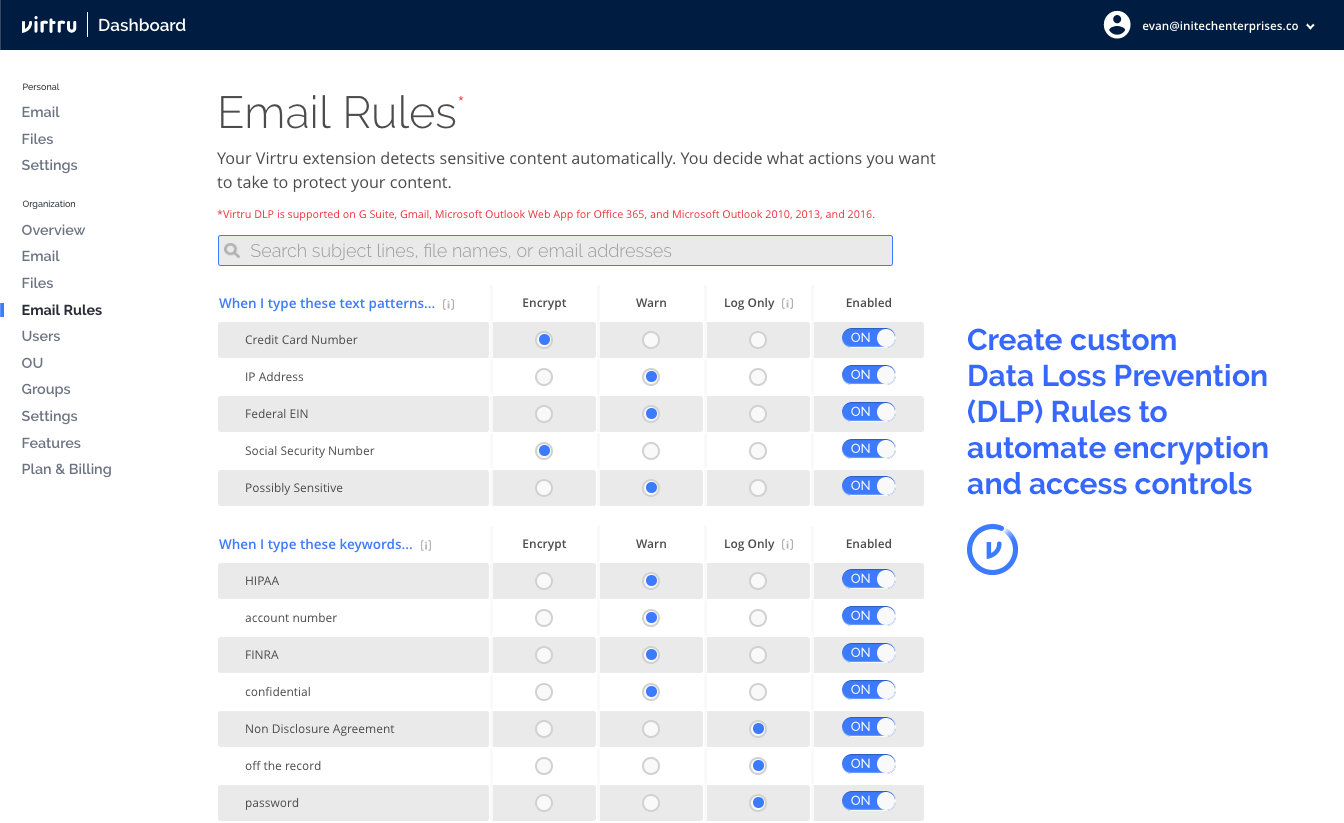Open Organization Email in sidebar
Viewport: 1344px width, 823px height.
41,256
